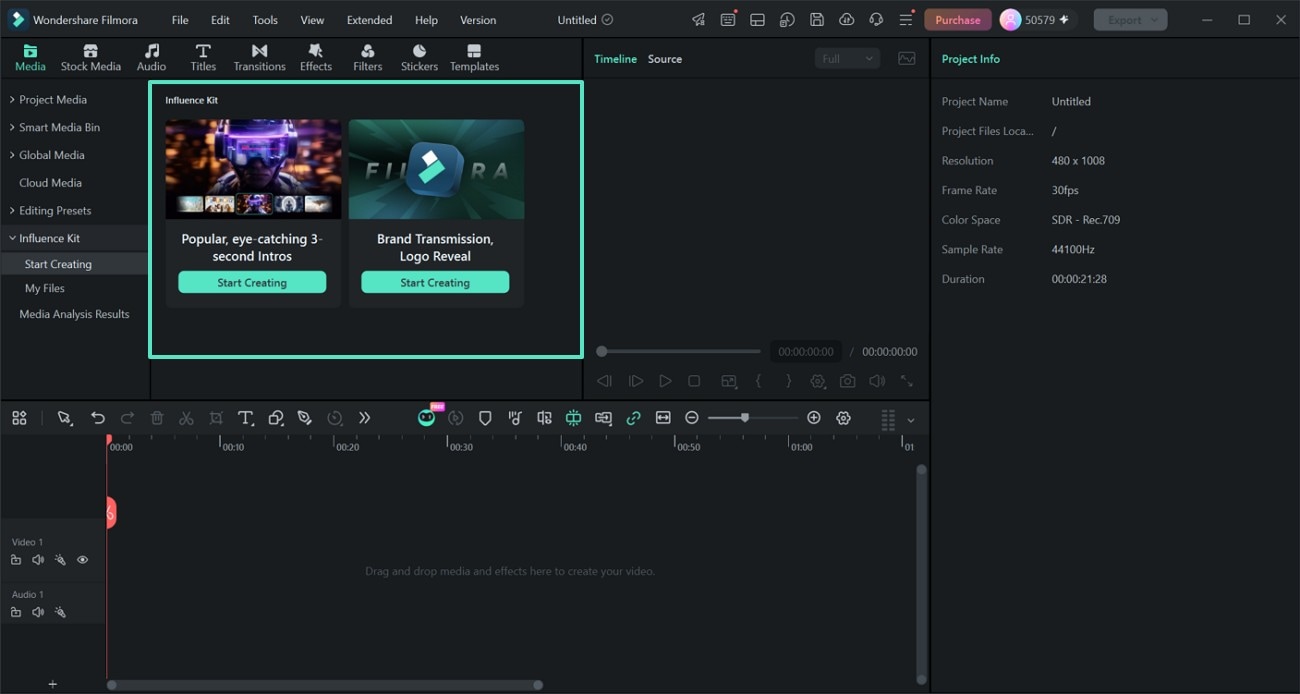Open the Extended menu
Image resolution: width=1300 pixels, height=694 pixels.
(x=369, y=20)
